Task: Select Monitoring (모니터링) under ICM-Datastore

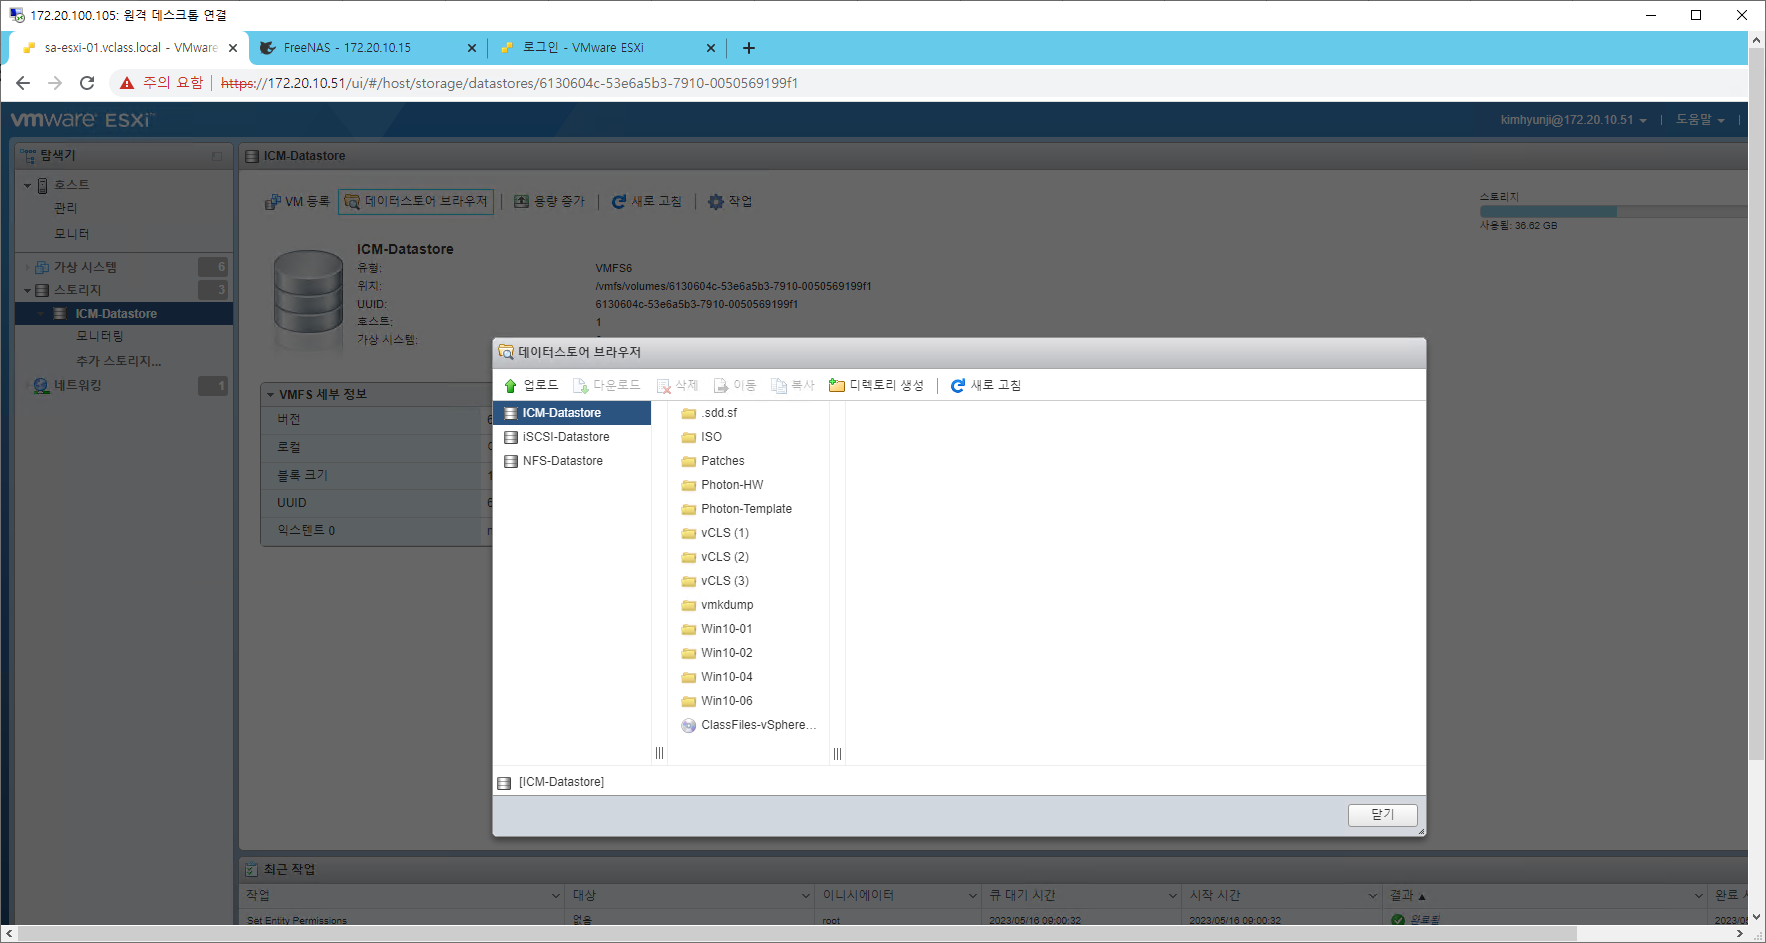Action: point(100,336)
